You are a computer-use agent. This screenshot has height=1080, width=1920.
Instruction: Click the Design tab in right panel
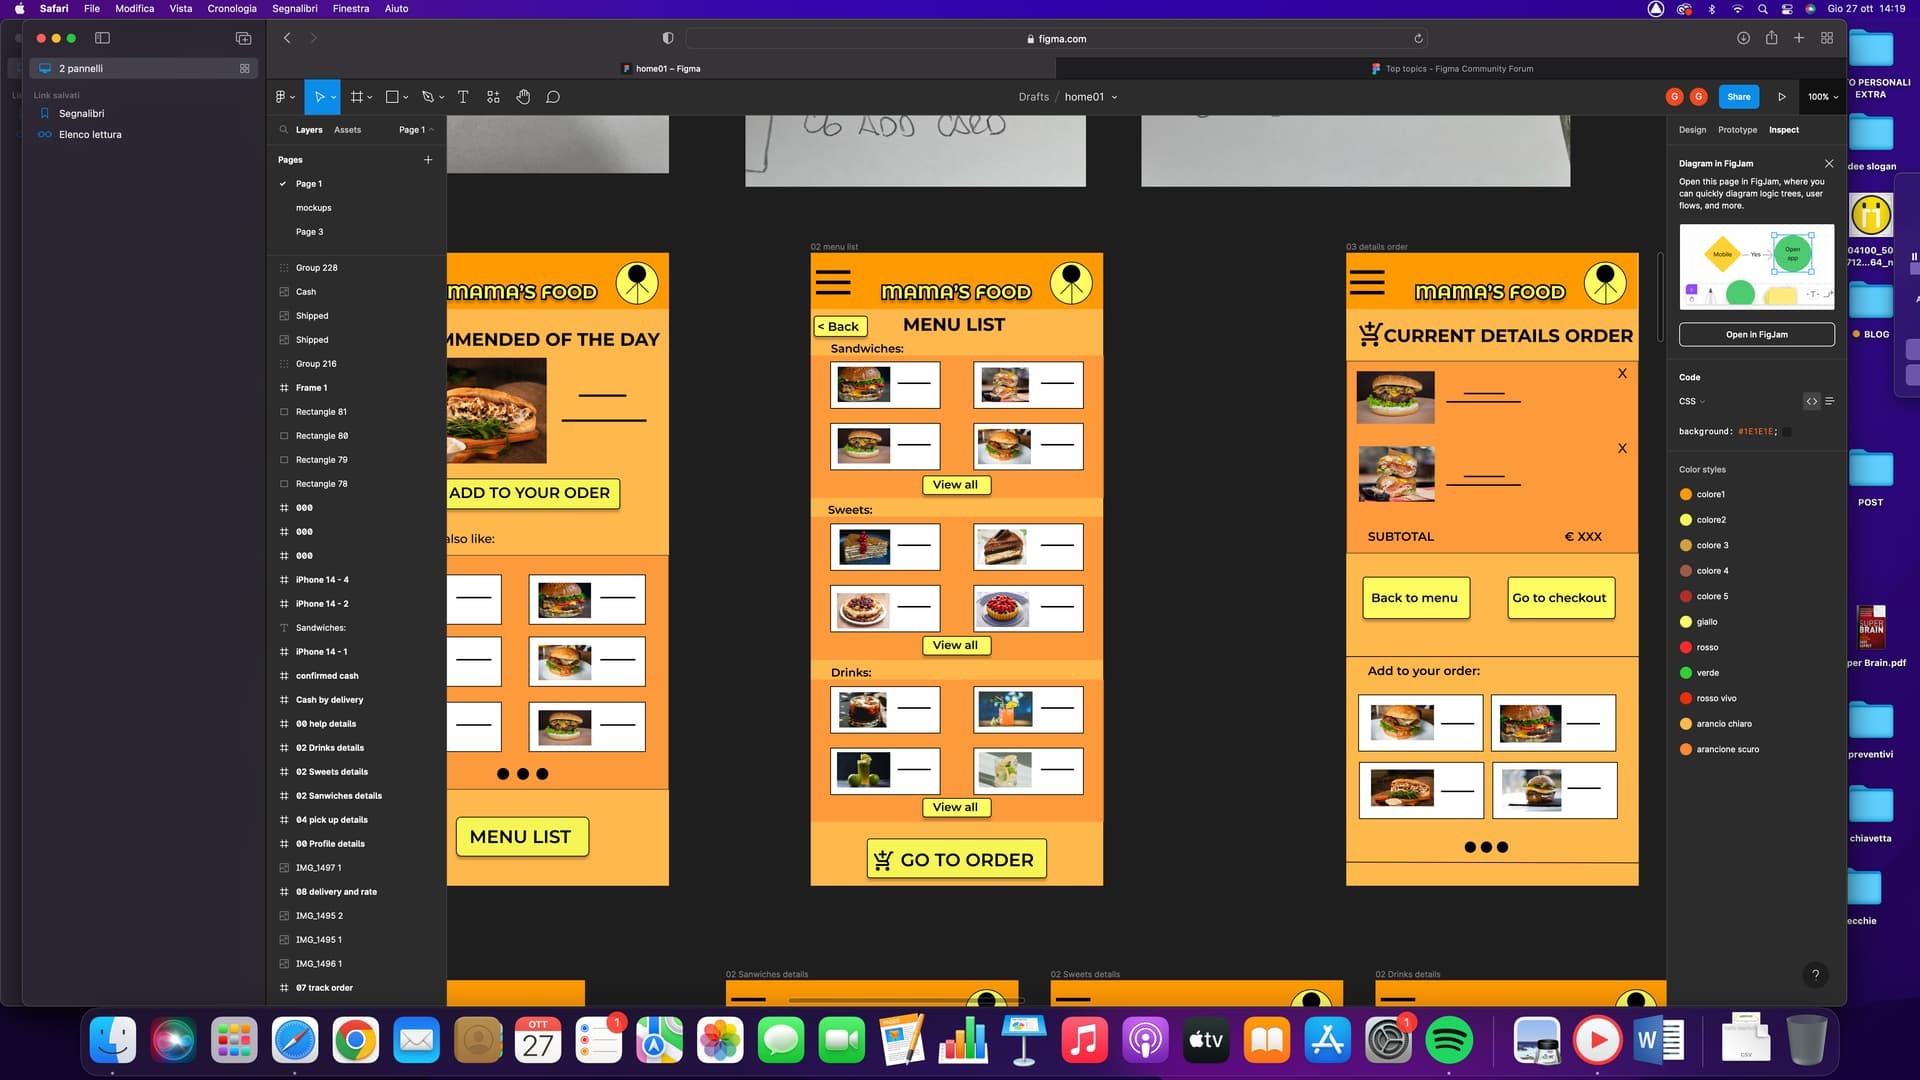point(1692,129)
